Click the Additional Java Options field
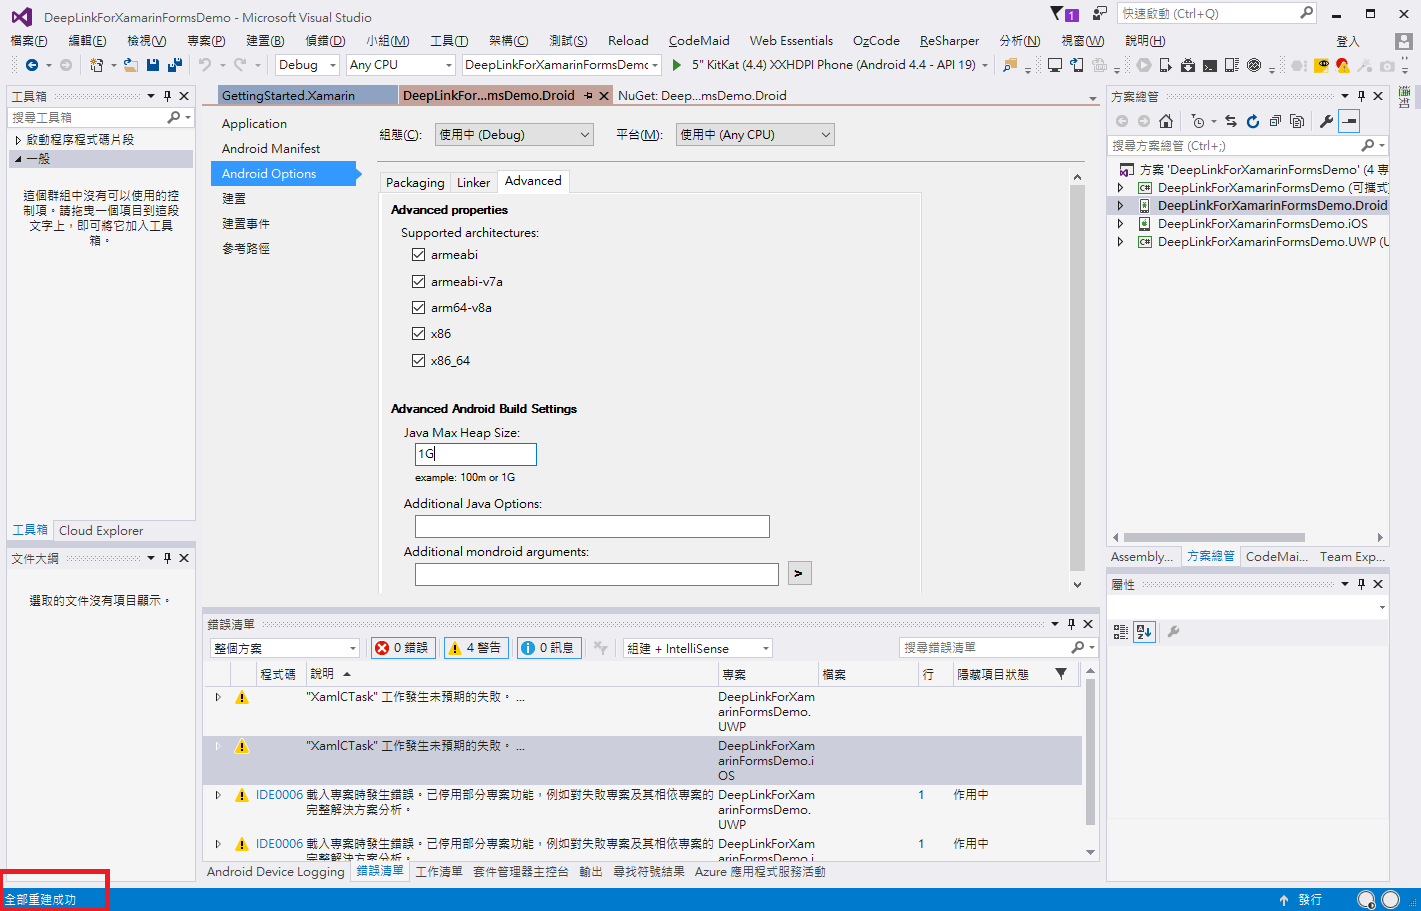This screenshot has width=1421, height=911. pyautogui.click(x=592, y=527)
